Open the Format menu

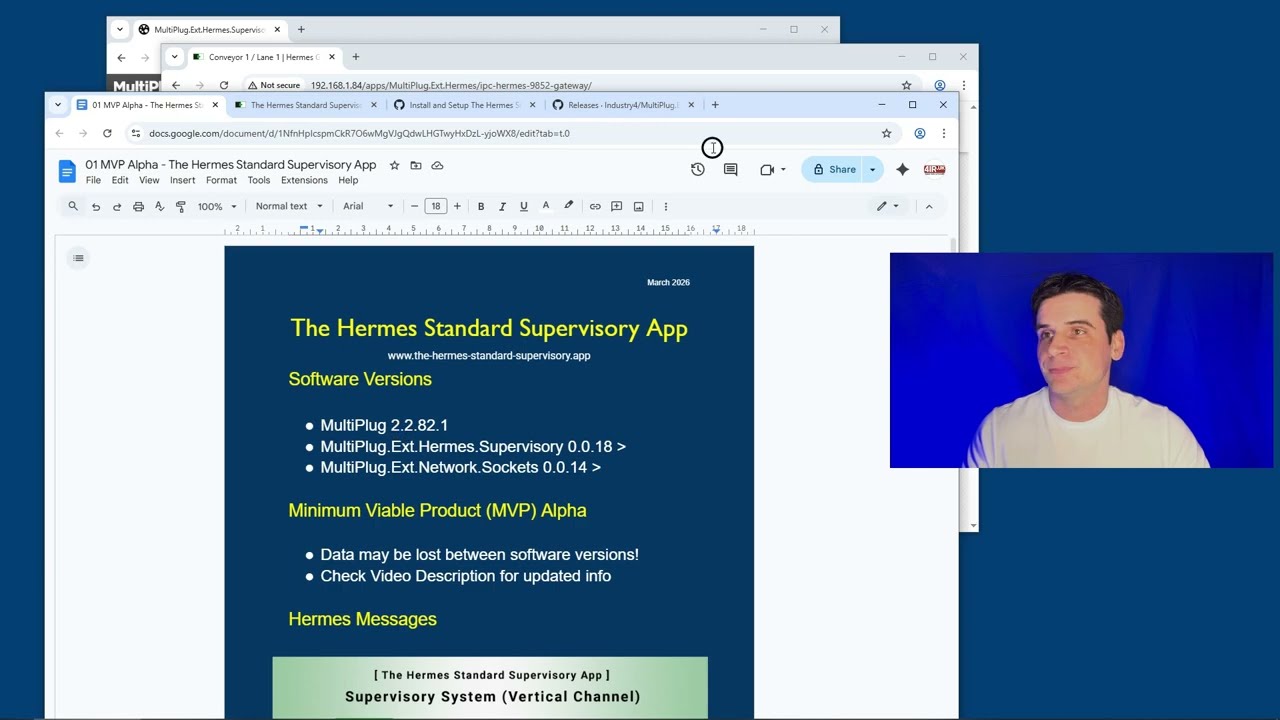coord(221,180)
